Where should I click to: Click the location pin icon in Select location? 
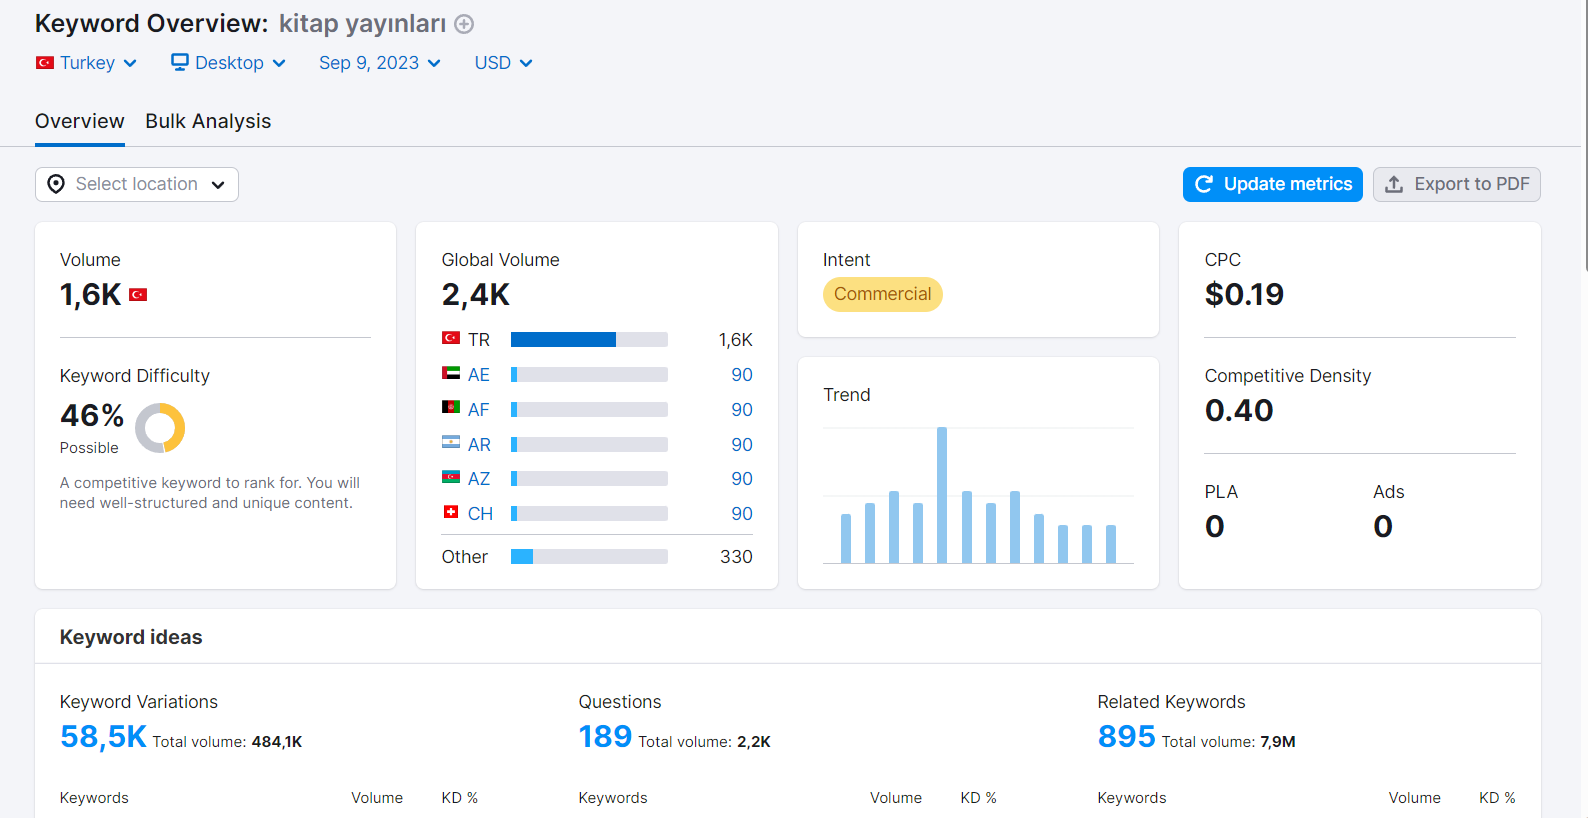tap(56, 184)
